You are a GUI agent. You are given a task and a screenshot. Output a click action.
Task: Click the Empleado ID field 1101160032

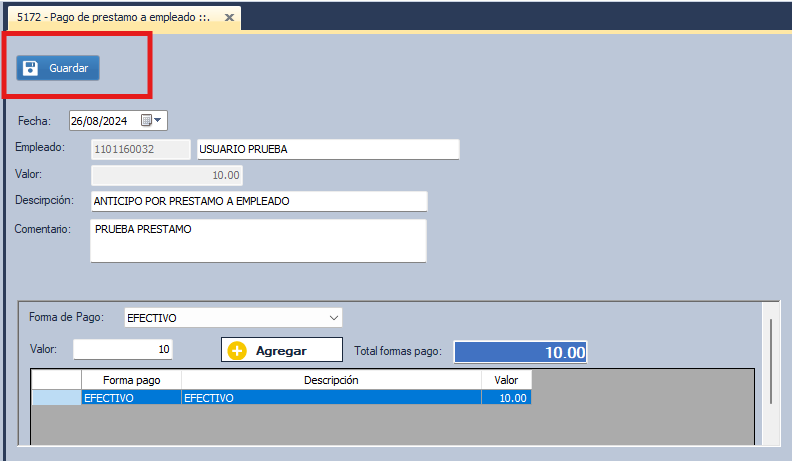(140, 149)
